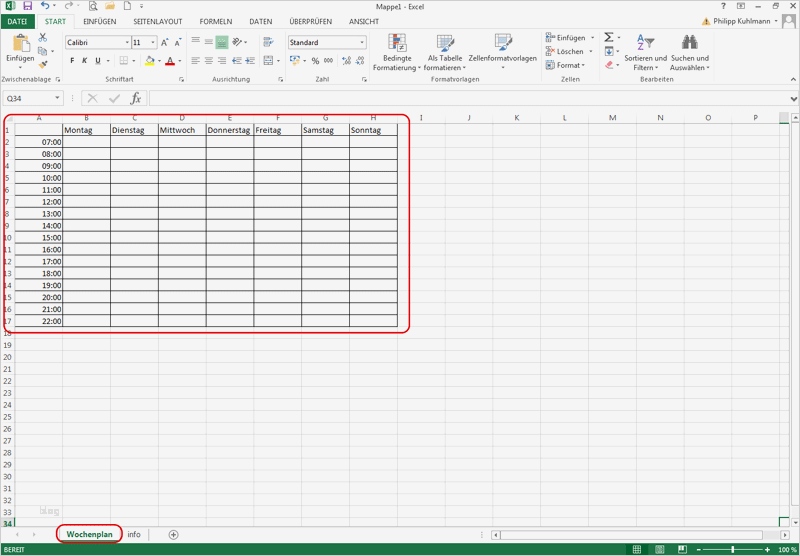Viewport: 800px width, 556px height.
Task: Add a decimal place
Action: point(346,61)
